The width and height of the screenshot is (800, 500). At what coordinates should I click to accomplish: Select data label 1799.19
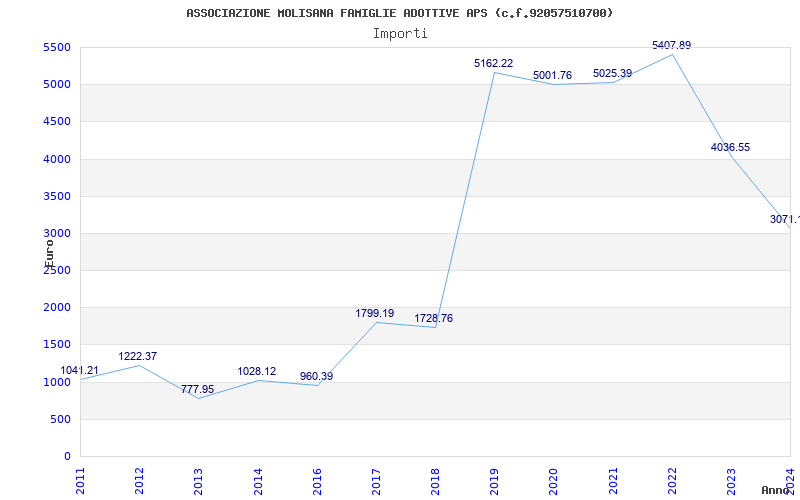point(375,314)
